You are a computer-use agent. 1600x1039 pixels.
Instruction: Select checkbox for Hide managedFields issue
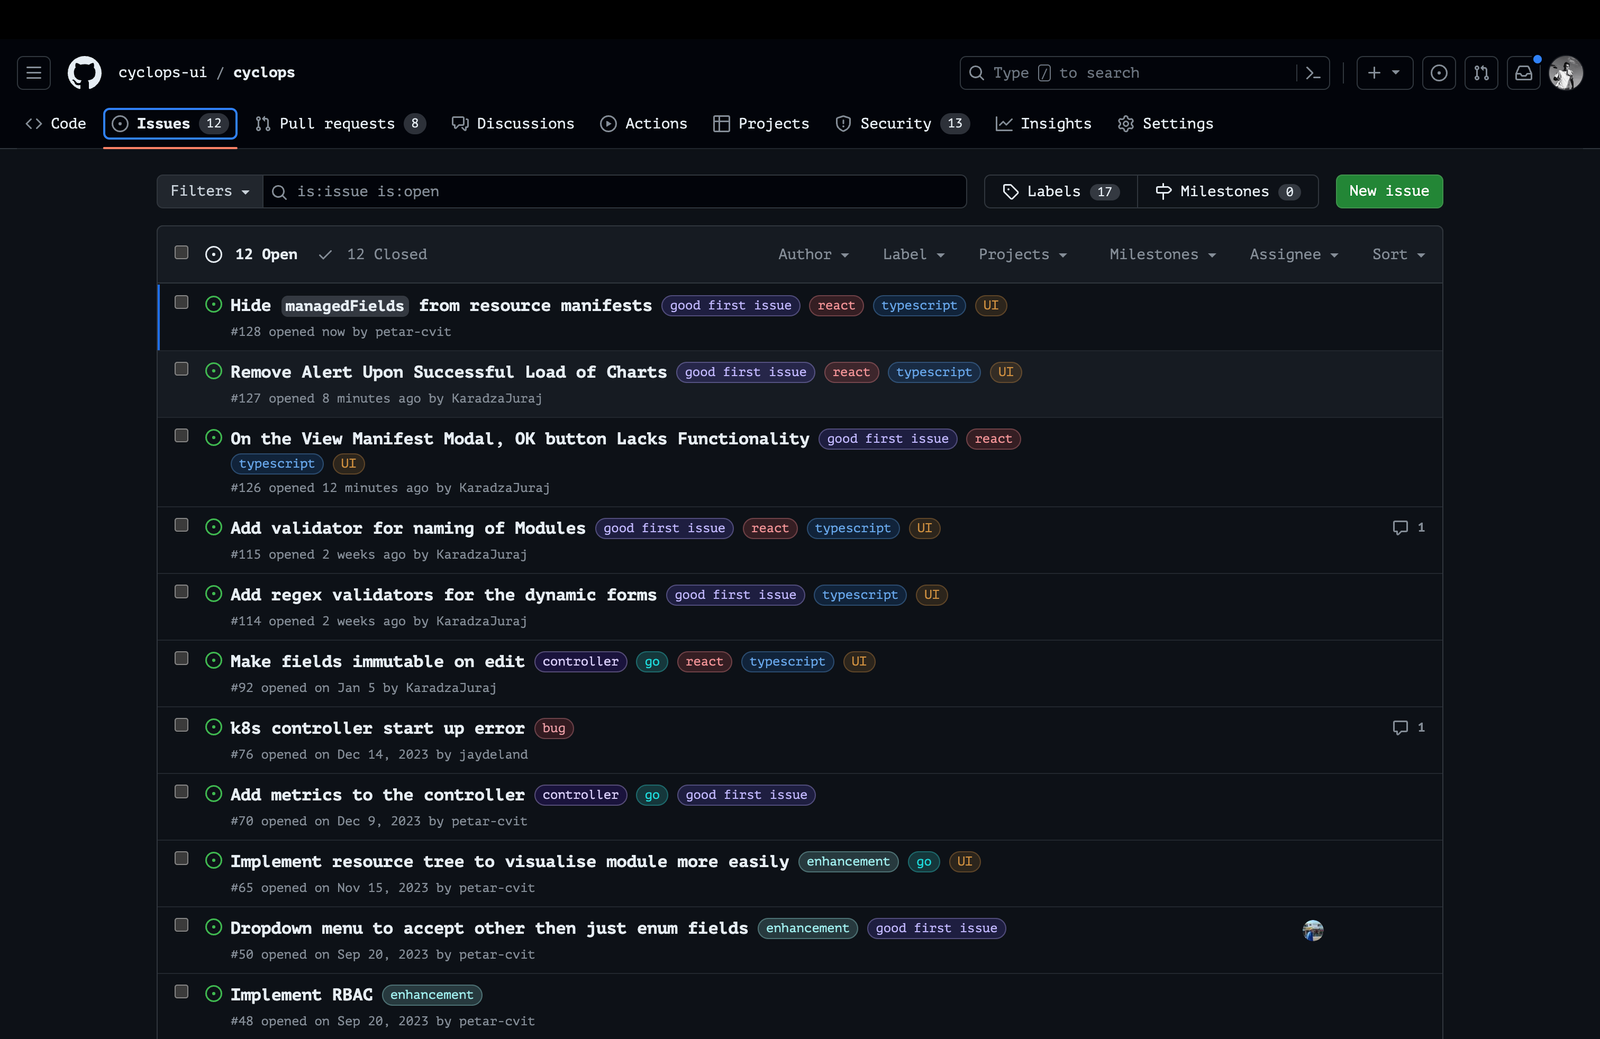tap(181, 302)
